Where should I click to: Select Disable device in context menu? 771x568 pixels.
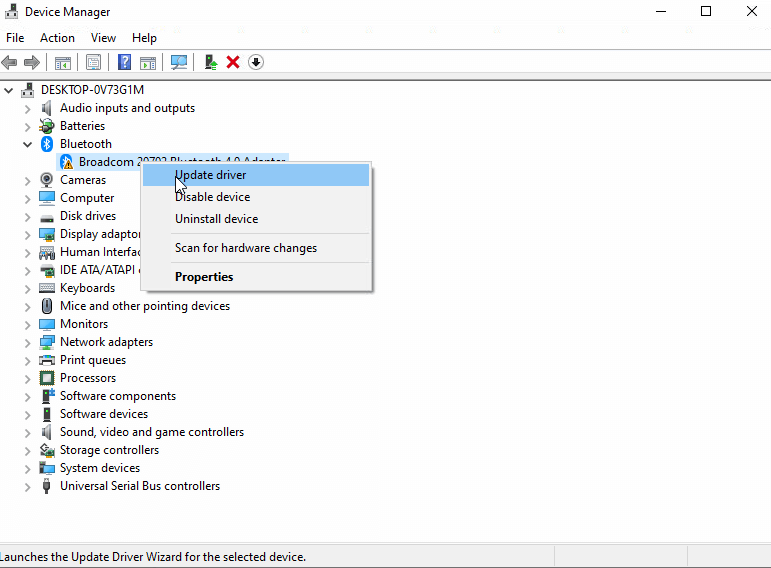(x=212, y=197)
